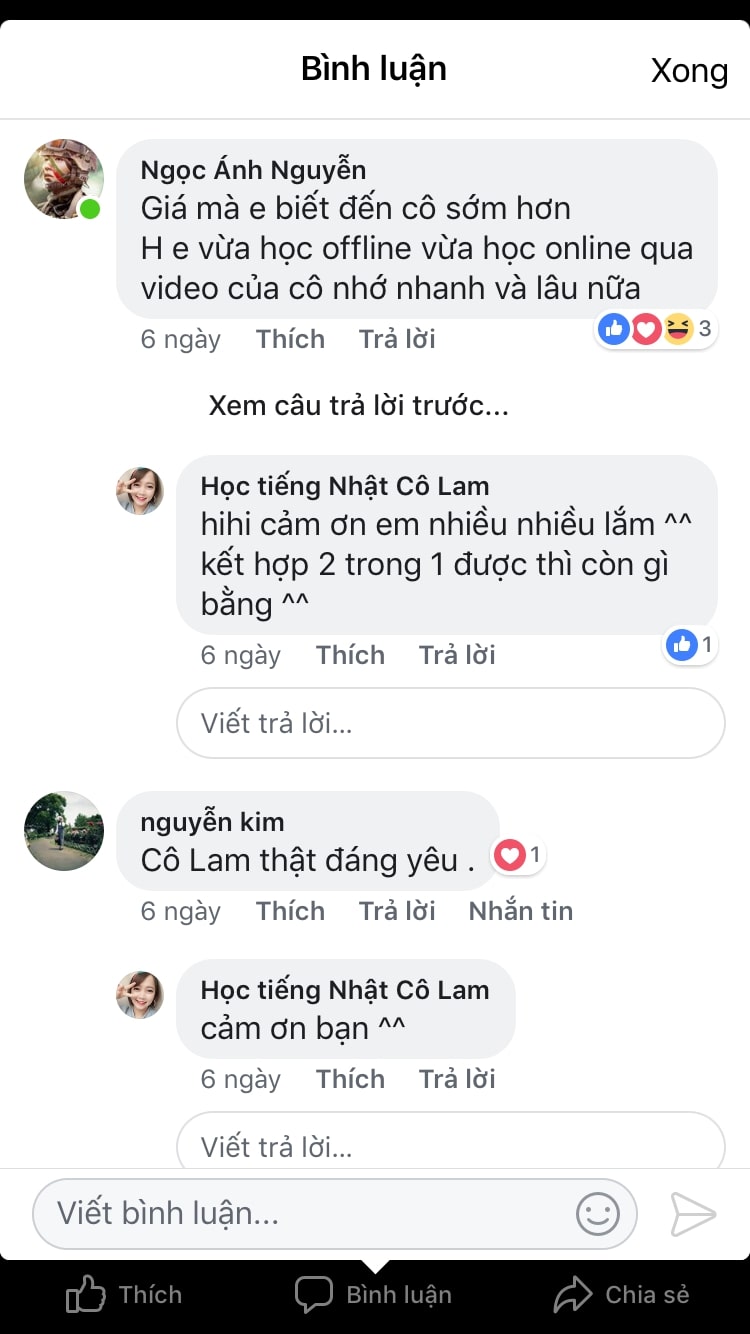Tap Nhắn tin under nguyễn kim's comment

(x=520, y=911)
